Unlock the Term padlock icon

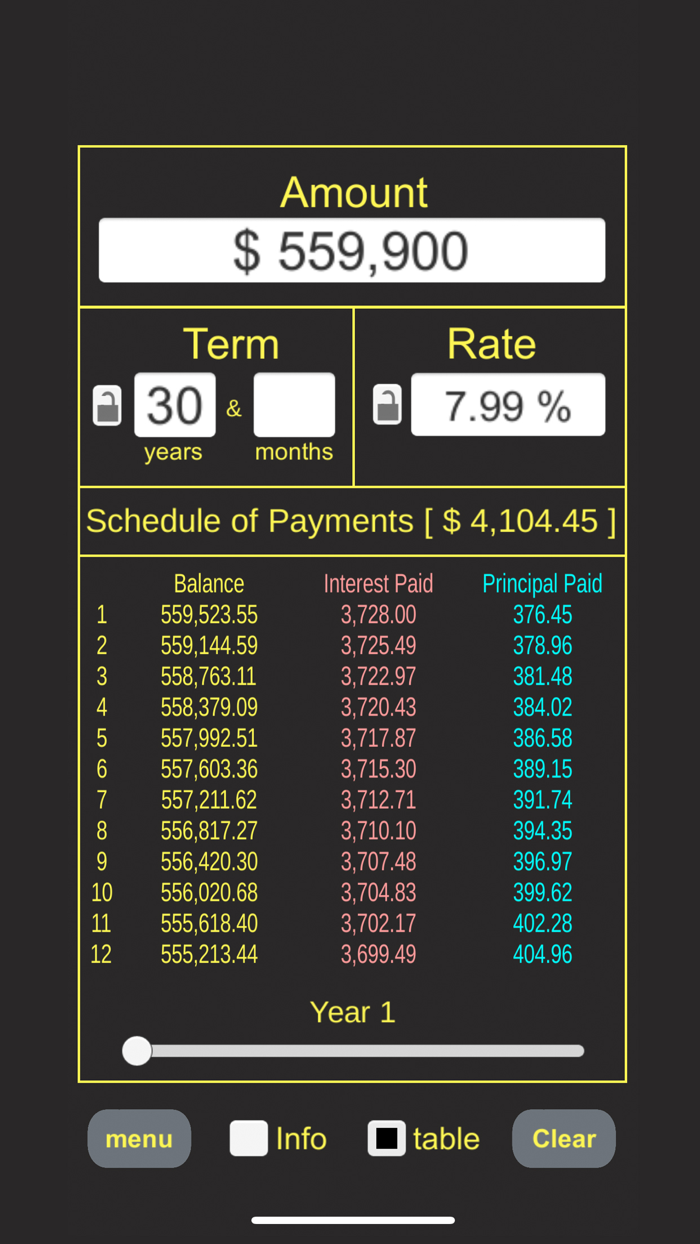point(108,404)
